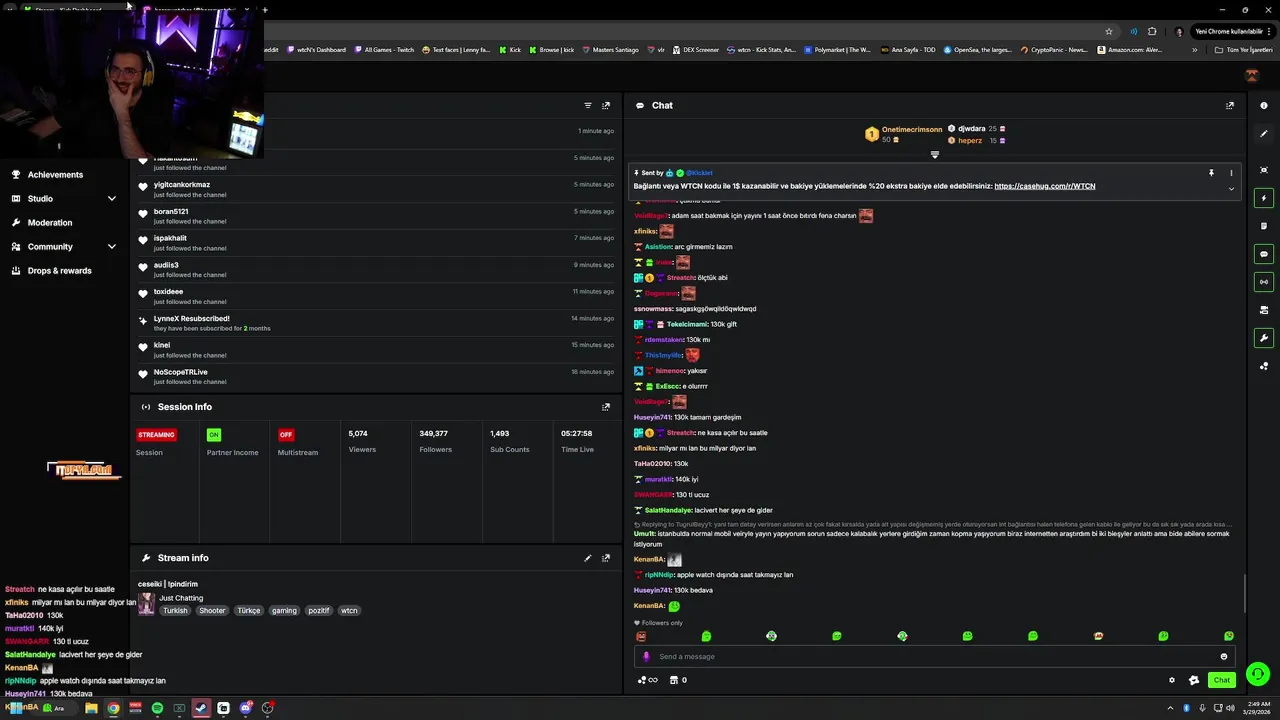Screen dimensions: 1280x720
Task: Click the Send a message field
Action: 935,657
